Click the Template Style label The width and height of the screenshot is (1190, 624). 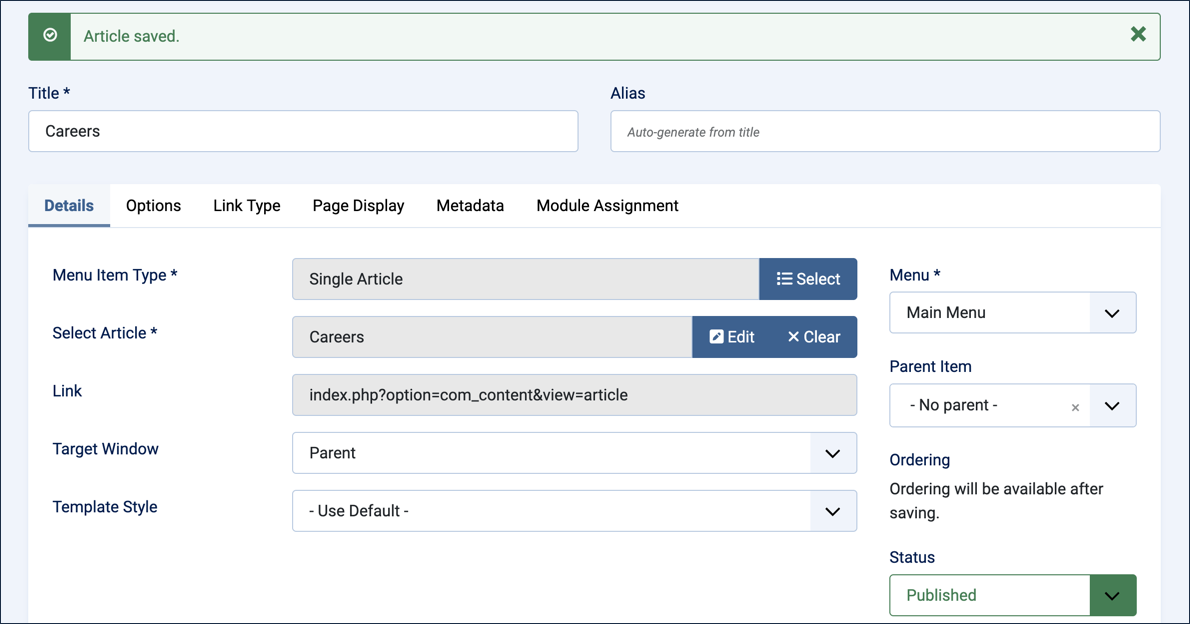(105, 507)
